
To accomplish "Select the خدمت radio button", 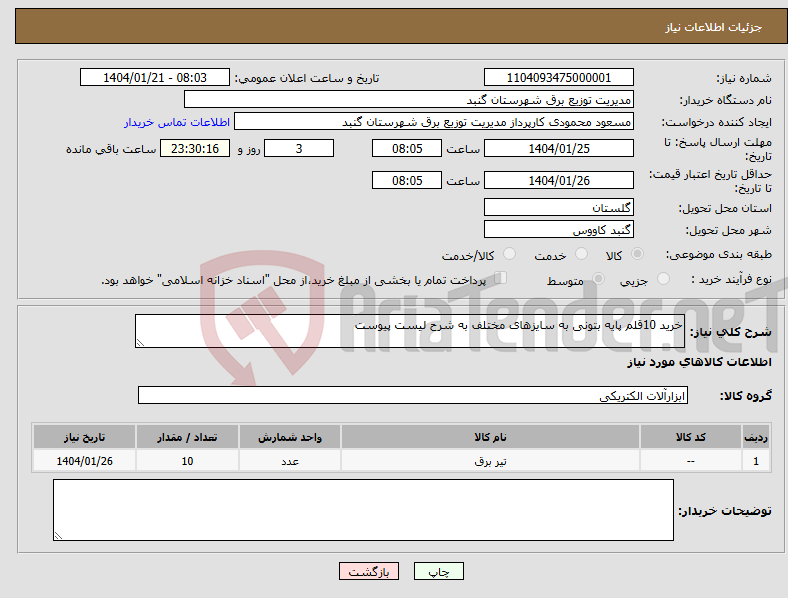I will coord(581,254).
